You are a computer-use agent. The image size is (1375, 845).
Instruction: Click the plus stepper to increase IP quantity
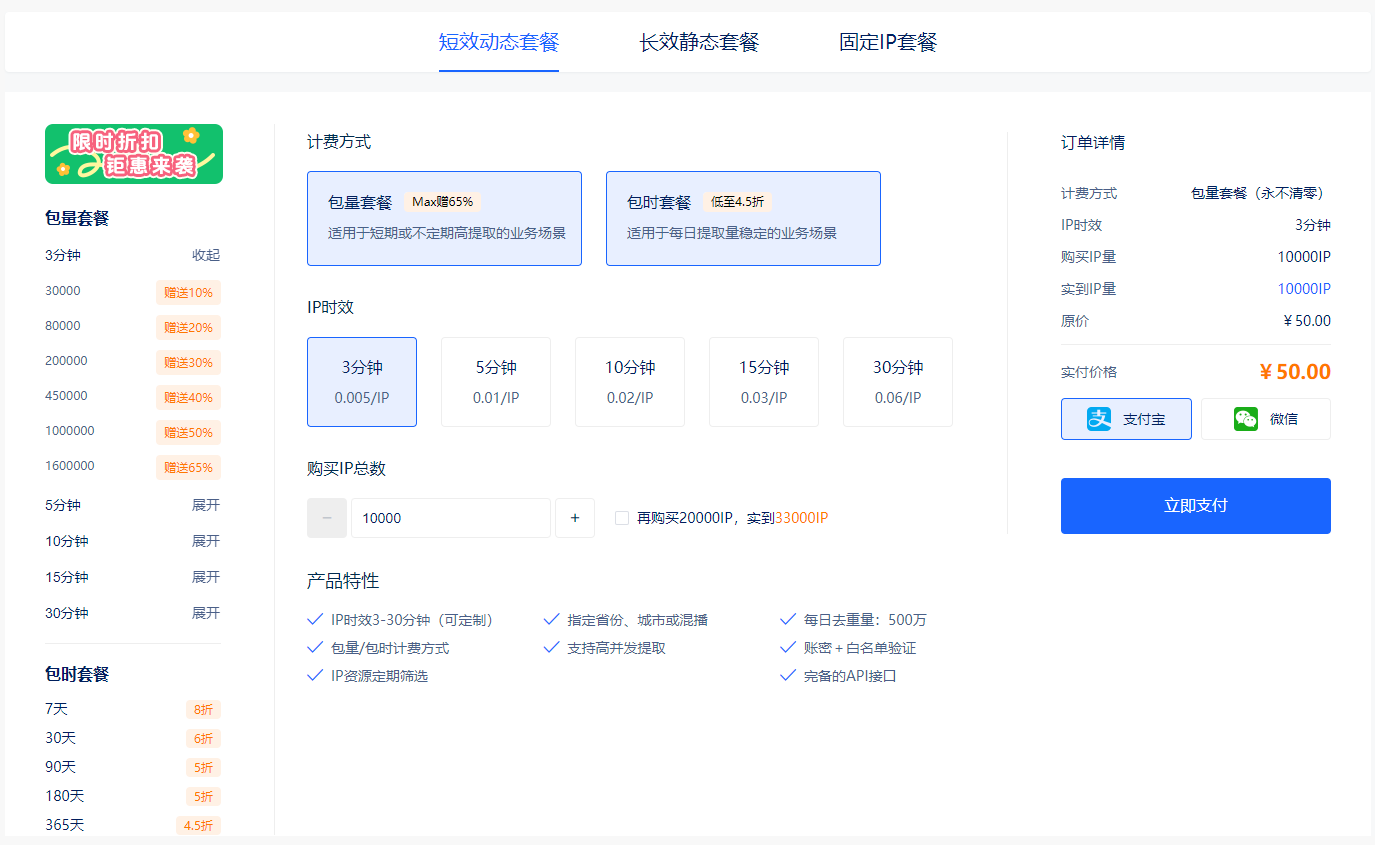[575, 517]
